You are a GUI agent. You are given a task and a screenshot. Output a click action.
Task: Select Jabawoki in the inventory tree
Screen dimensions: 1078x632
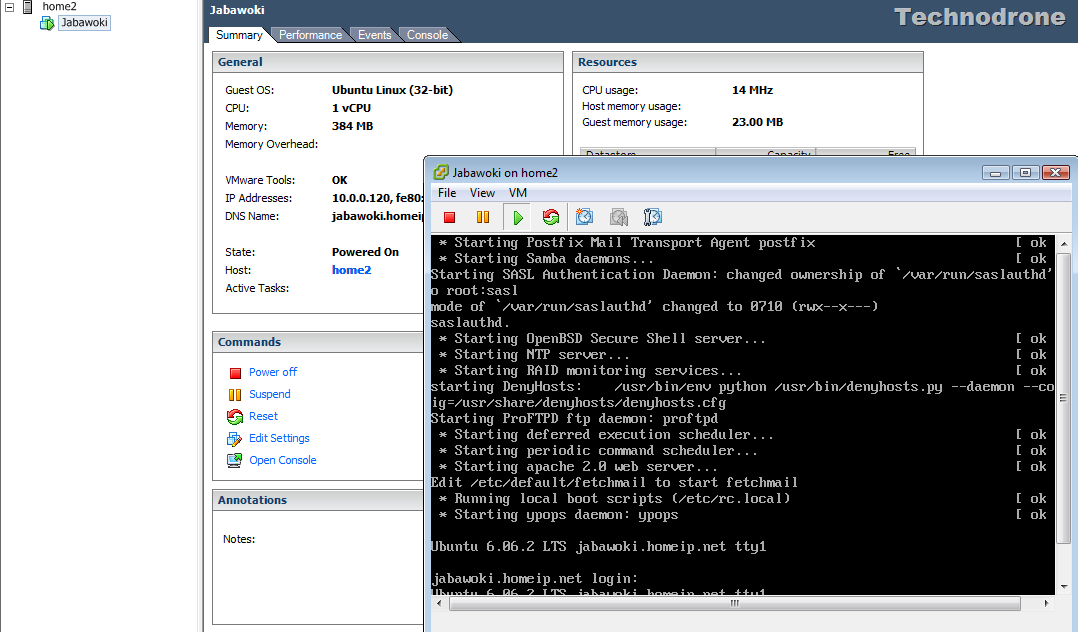tap(84, 23)
